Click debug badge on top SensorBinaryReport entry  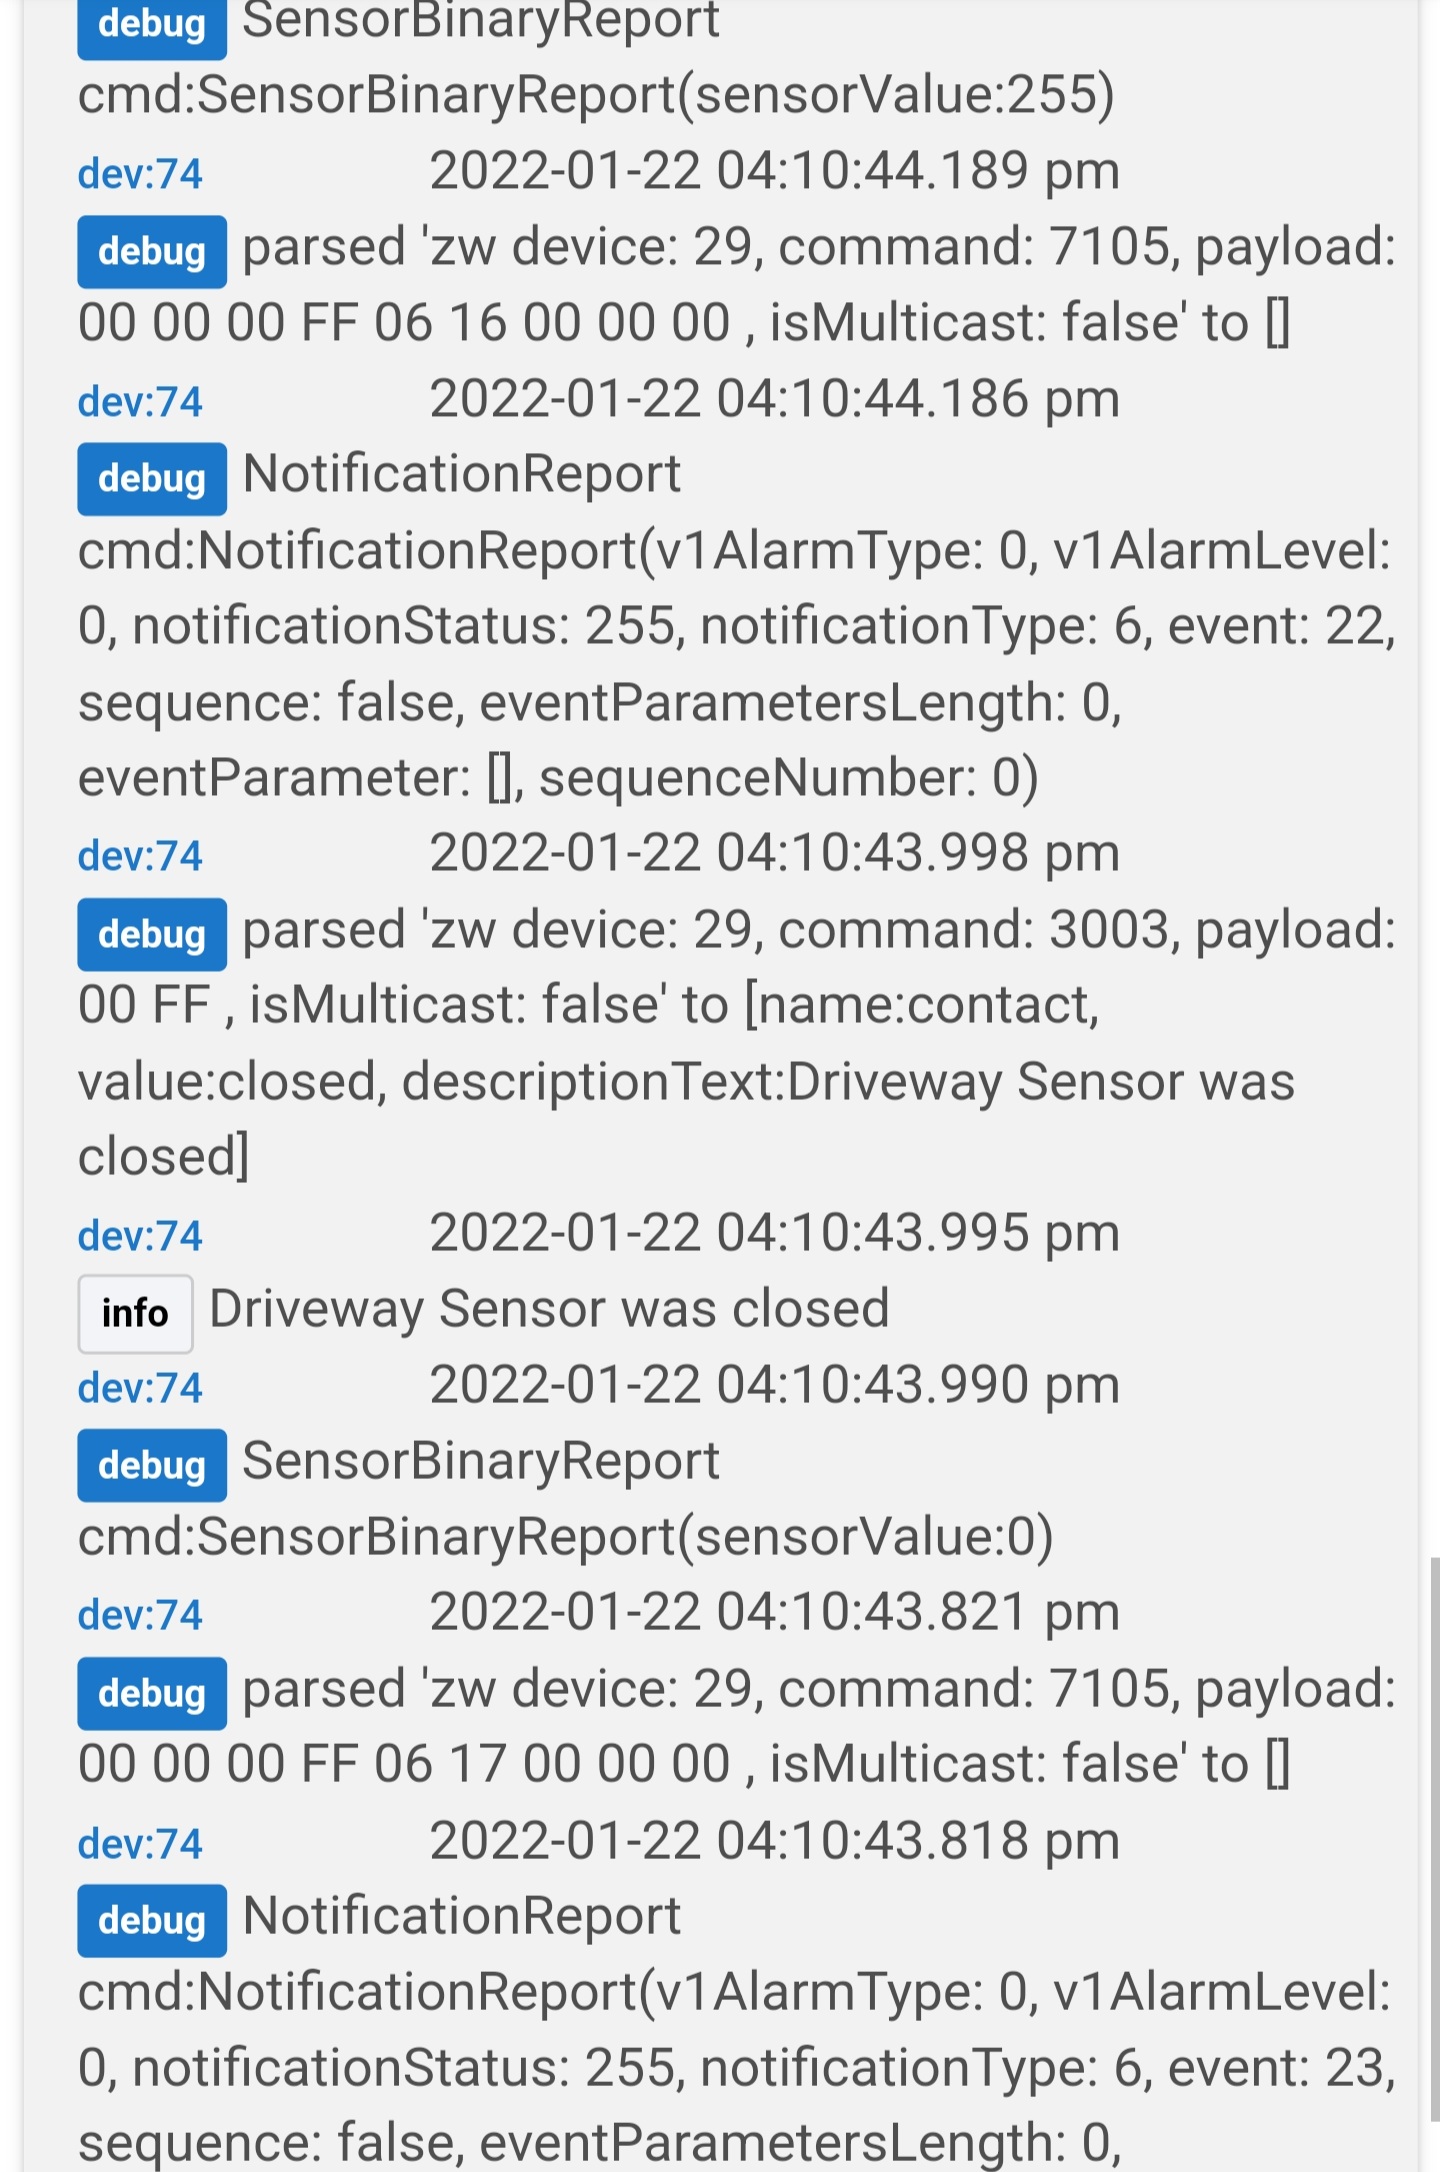[152, 25]
